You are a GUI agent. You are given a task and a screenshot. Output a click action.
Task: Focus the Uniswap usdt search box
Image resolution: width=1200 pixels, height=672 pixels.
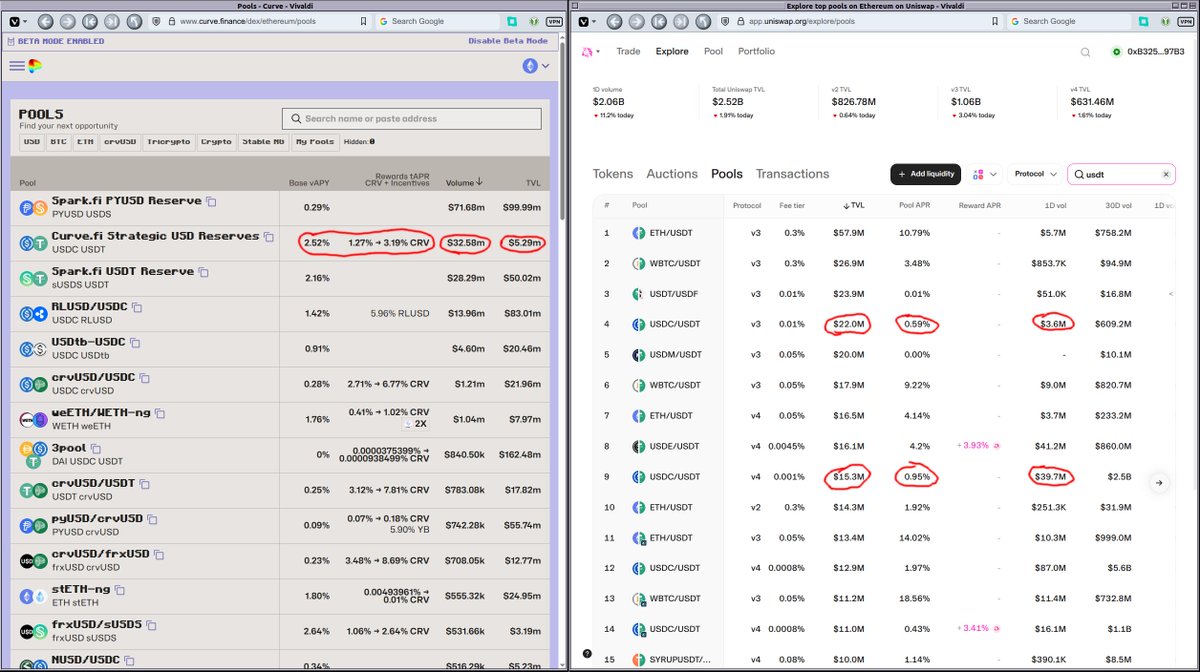click(x=1121, y=174)
